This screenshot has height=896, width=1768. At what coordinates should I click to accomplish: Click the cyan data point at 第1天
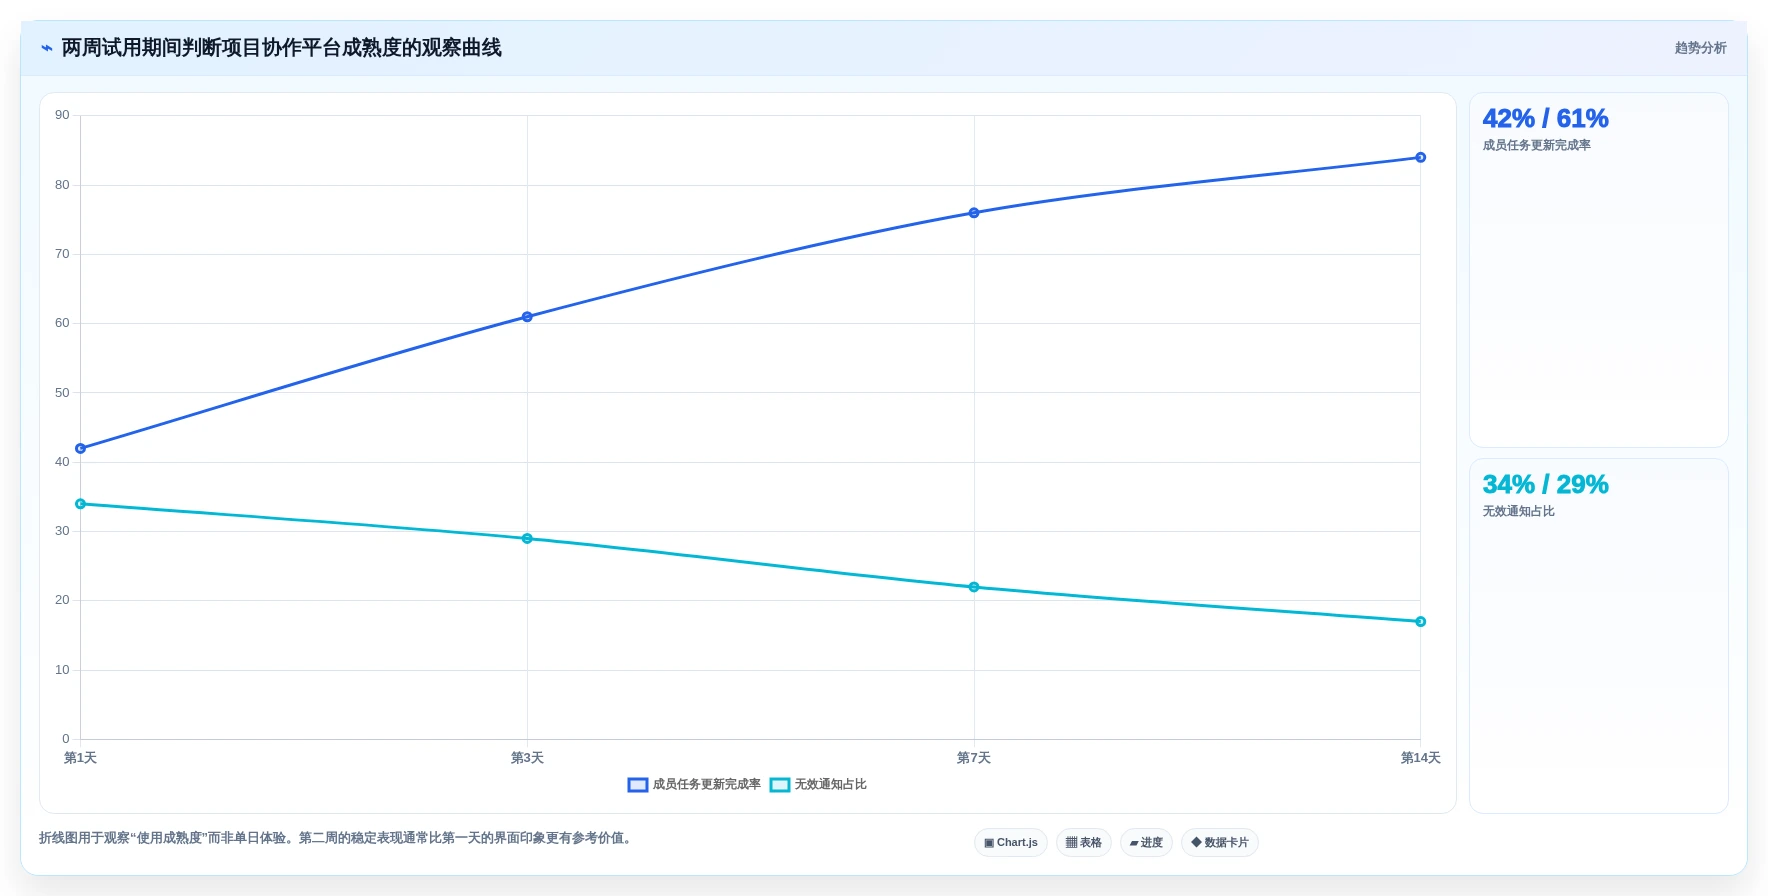point(81,504)
